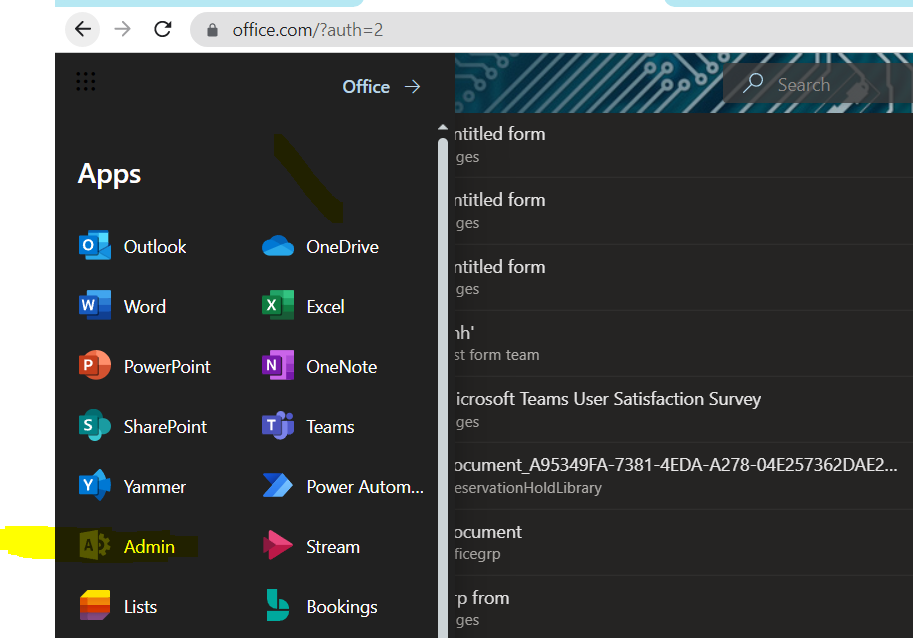Click the office.com address bar
Viewport: 913px width, 638px height.
[x=551, y=30]
